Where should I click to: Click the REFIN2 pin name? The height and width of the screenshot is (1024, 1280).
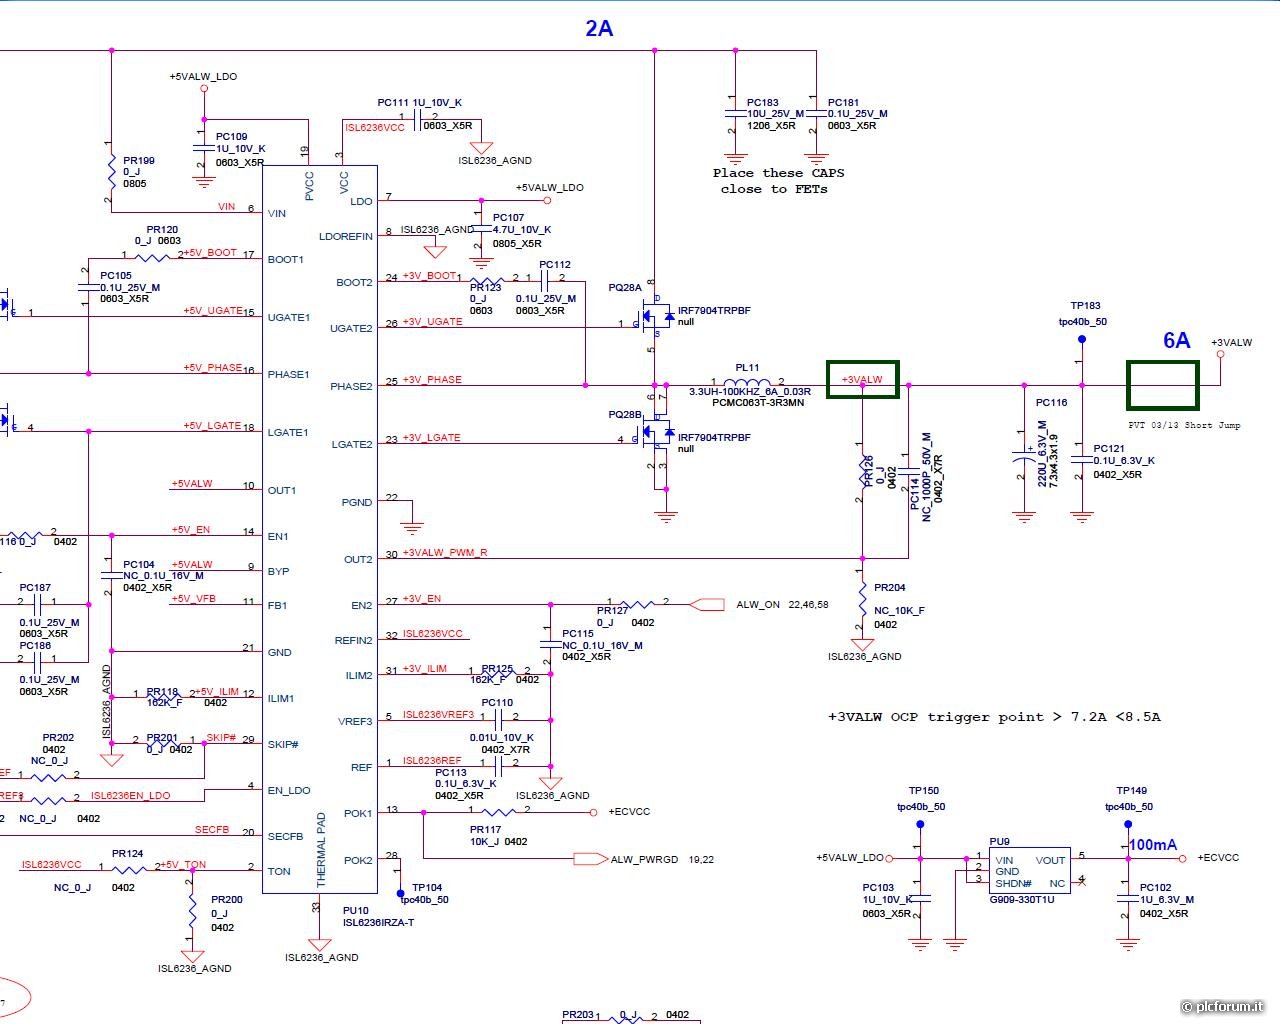(354, 641)
